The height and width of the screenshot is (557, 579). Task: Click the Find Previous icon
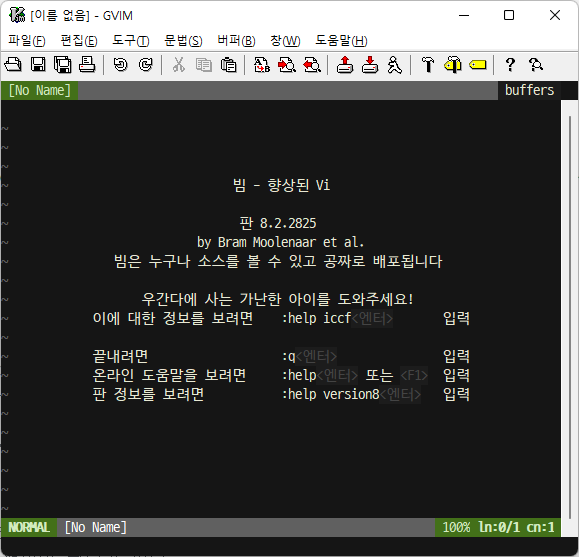click(312, 65)
